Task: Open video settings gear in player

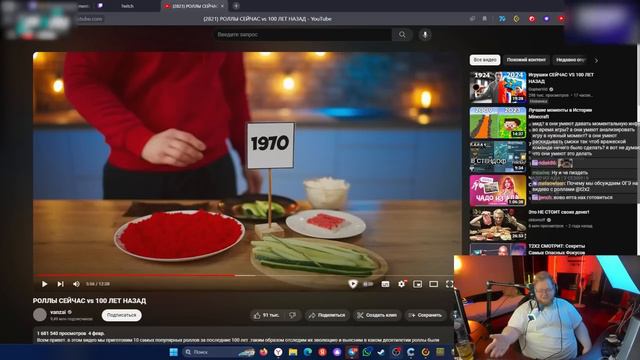Action: coord(402,284)
